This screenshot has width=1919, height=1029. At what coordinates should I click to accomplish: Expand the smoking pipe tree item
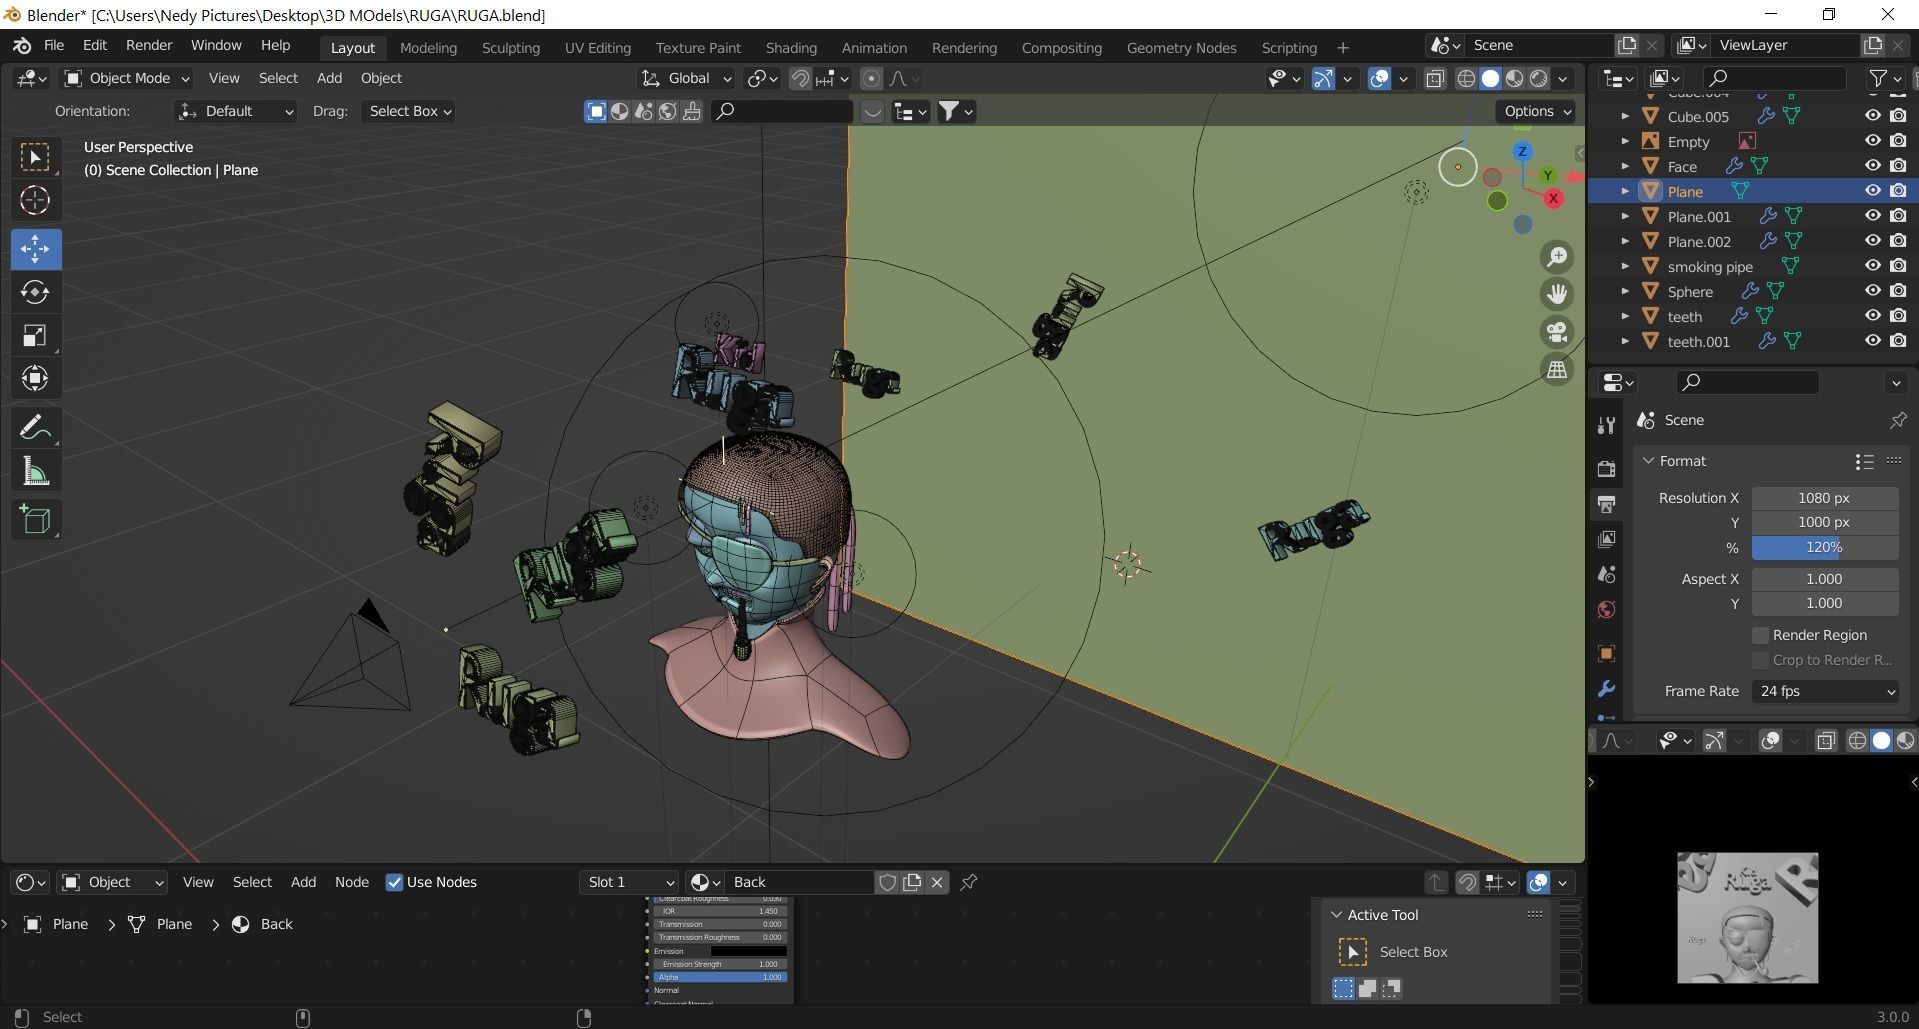point(1625,266)
